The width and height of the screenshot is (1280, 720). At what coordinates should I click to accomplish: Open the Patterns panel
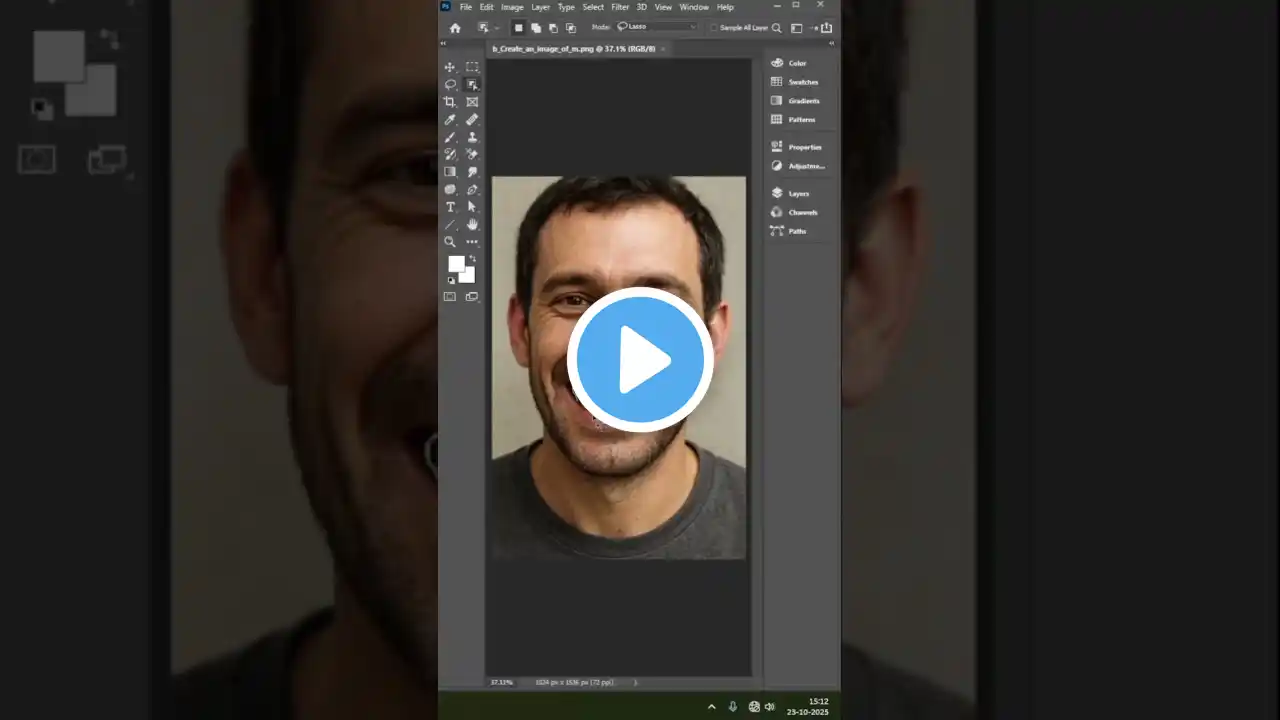794,120
